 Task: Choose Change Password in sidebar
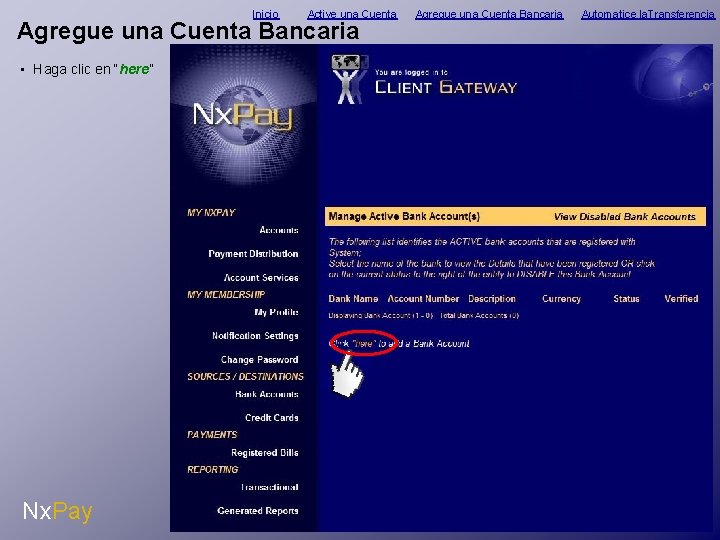click(x=259, y=360)
